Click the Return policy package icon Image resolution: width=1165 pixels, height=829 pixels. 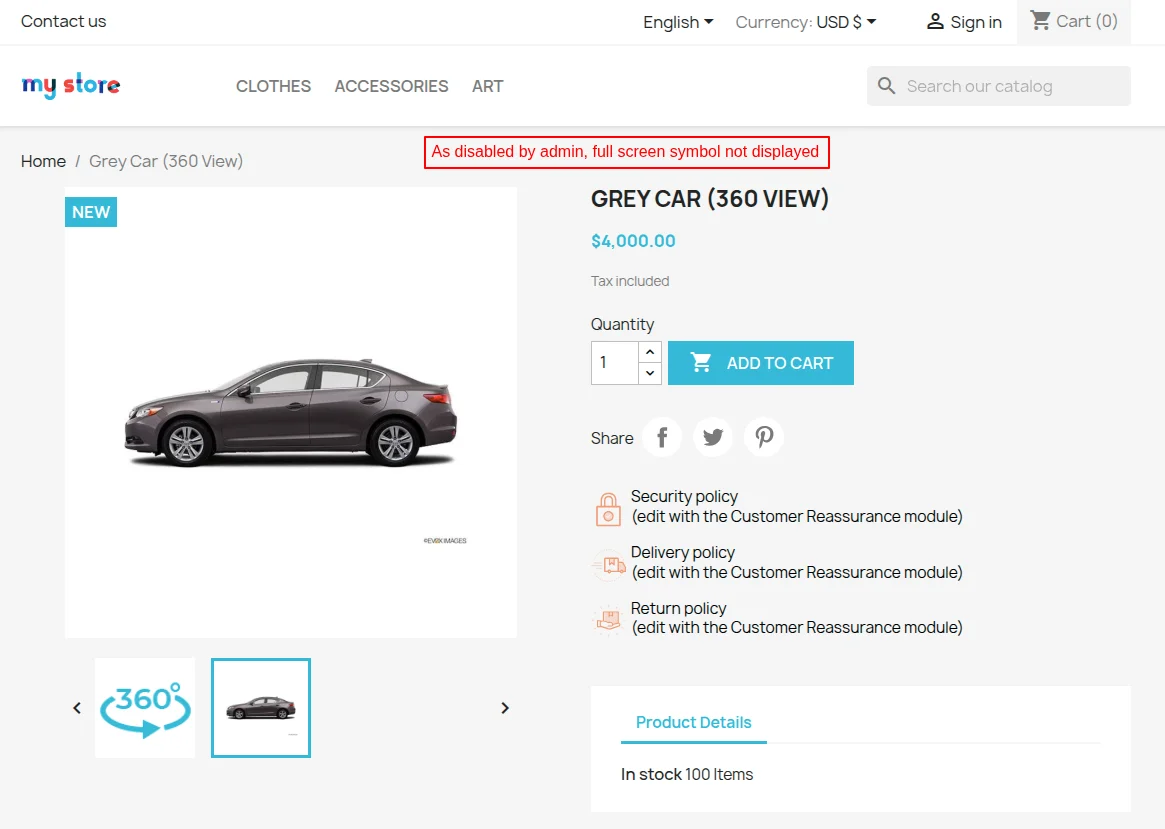tap(608, 620)
